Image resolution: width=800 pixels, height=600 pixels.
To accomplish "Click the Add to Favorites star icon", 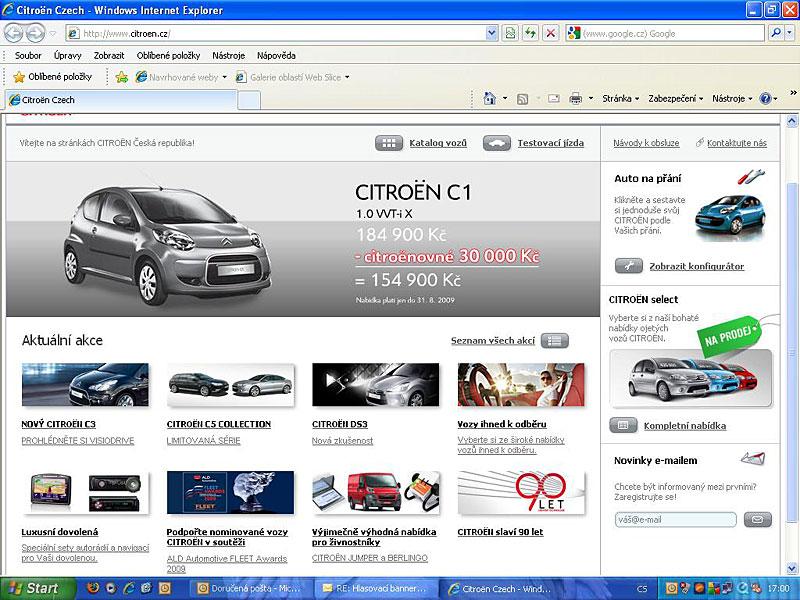I will coord(121,77).
